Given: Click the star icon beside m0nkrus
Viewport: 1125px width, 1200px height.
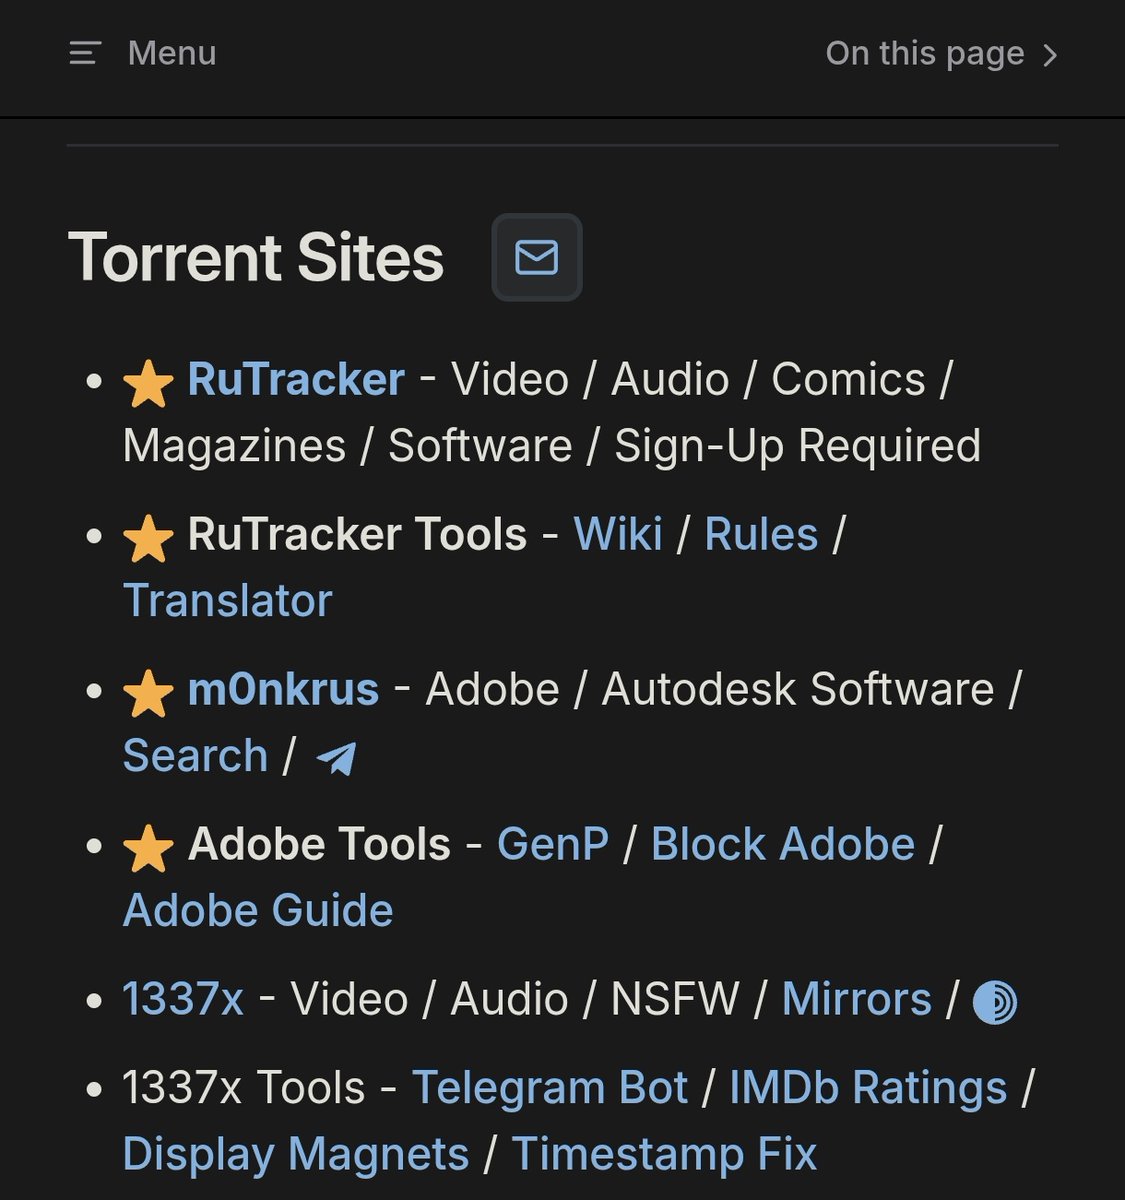Looking at the screenshot, I should tap(148, 694).
